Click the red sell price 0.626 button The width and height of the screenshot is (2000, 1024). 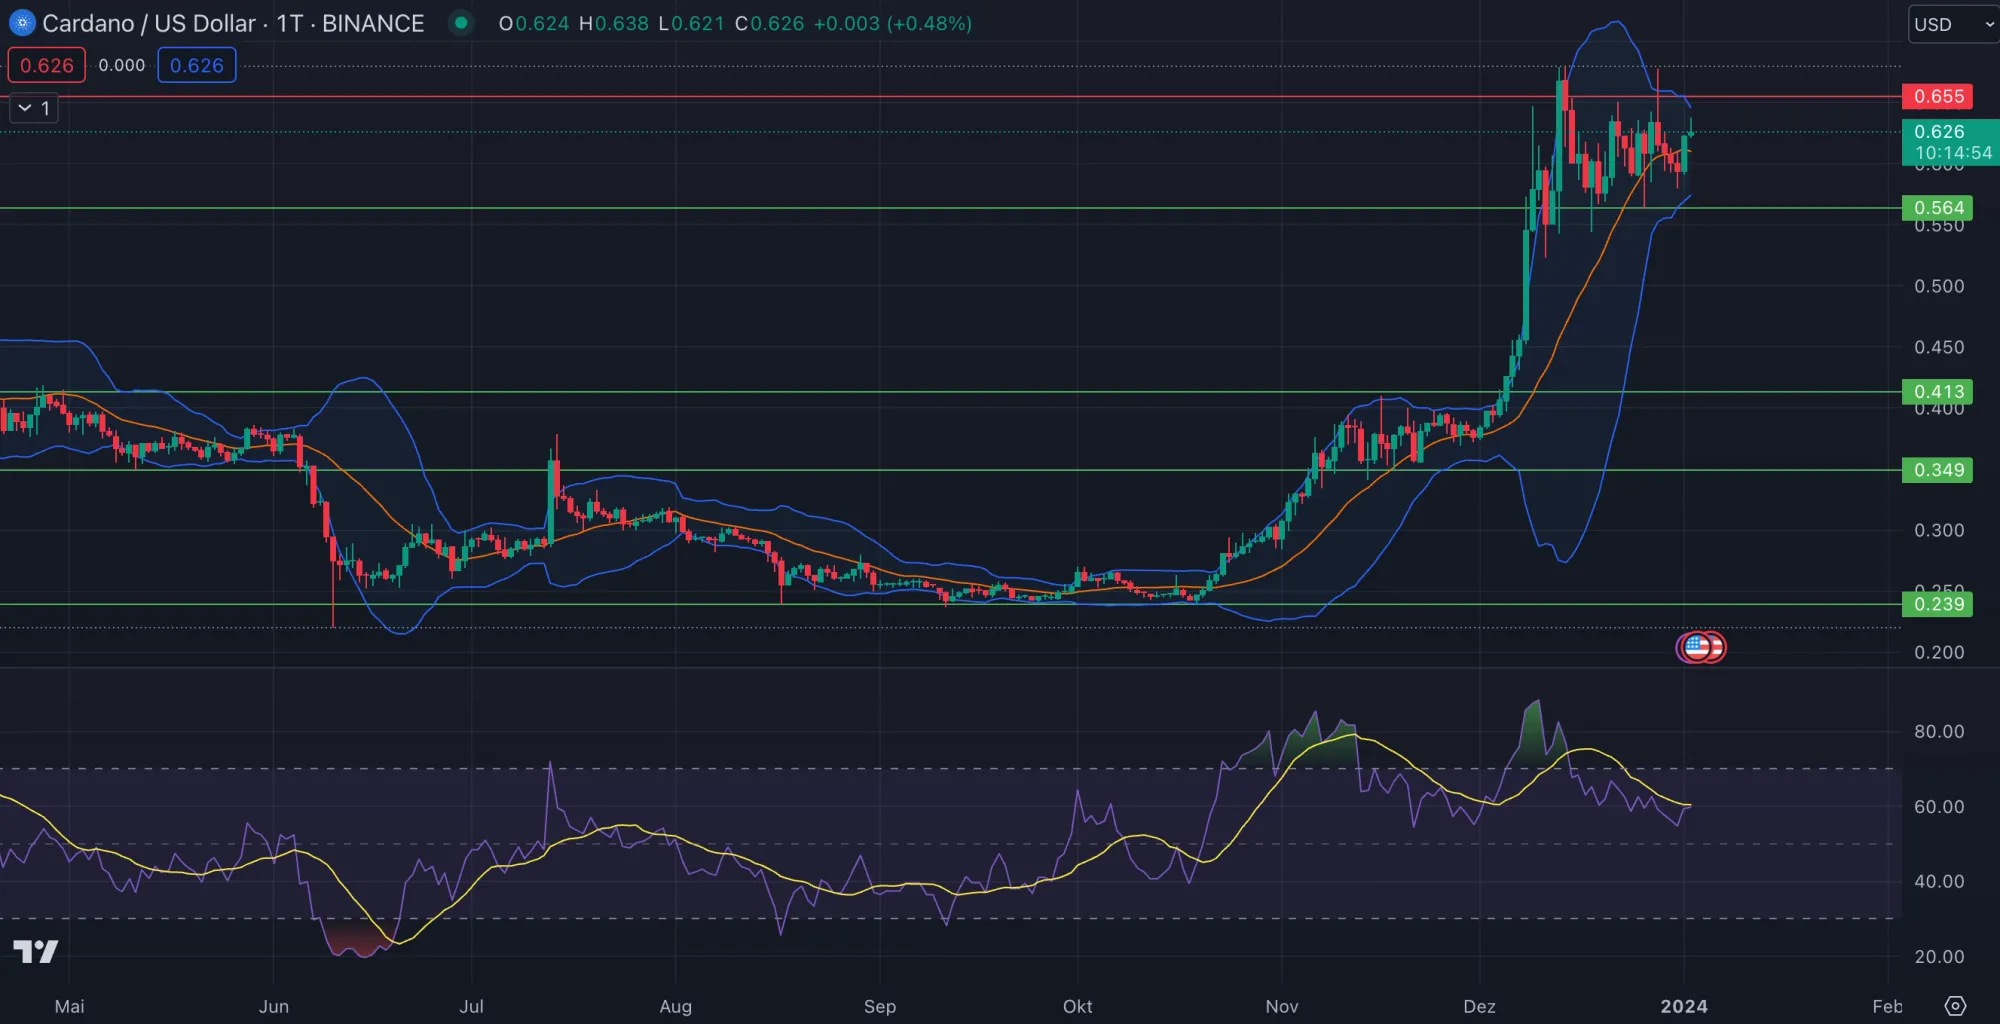tap(47, 66)
